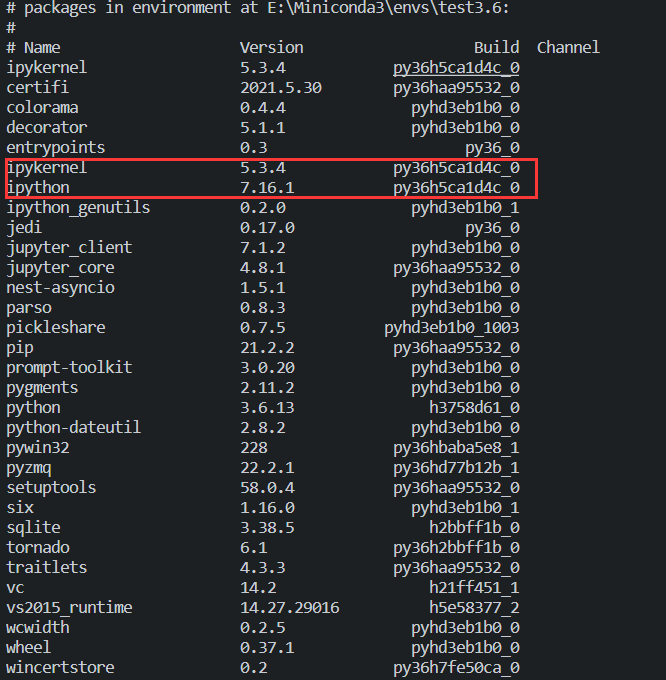Viewport: 666px width, 680px height.
Task: Click the Channel column header
Action: click(x=568, y=47)
